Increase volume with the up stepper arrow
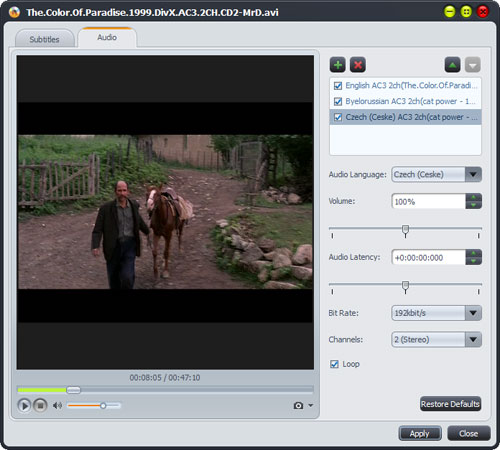Screen dimensions: 500x450 coord(473,197)
